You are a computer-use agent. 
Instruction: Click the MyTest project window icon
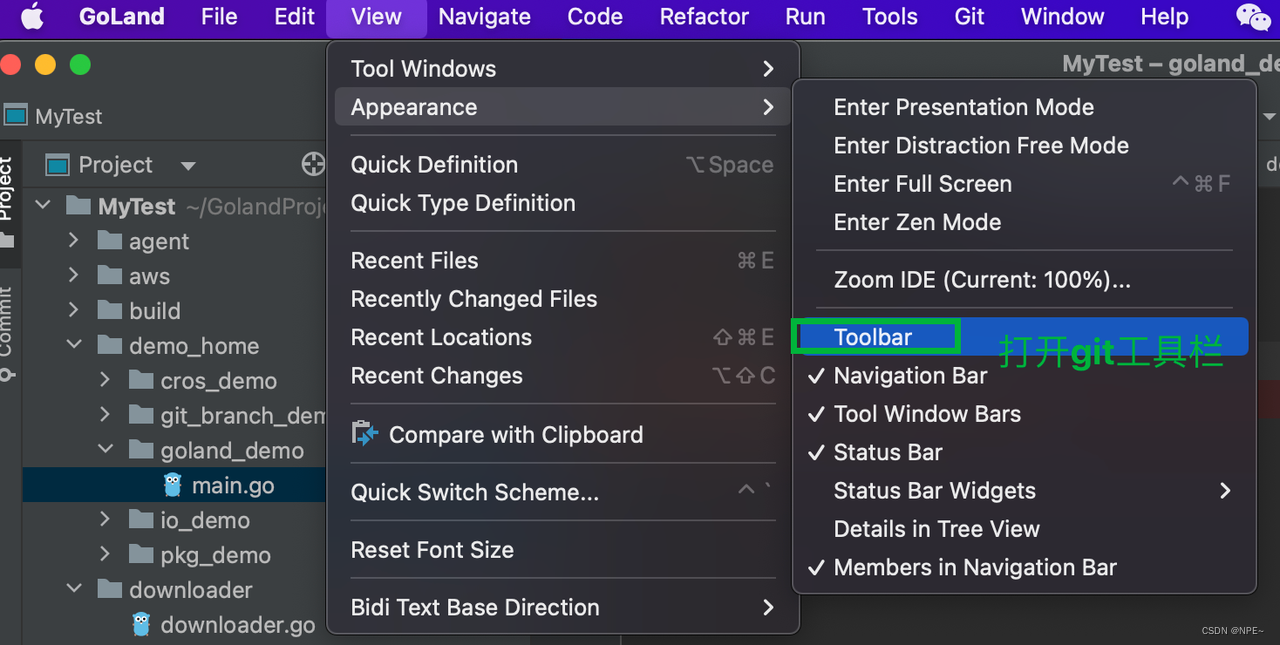(x=15, y=116)
